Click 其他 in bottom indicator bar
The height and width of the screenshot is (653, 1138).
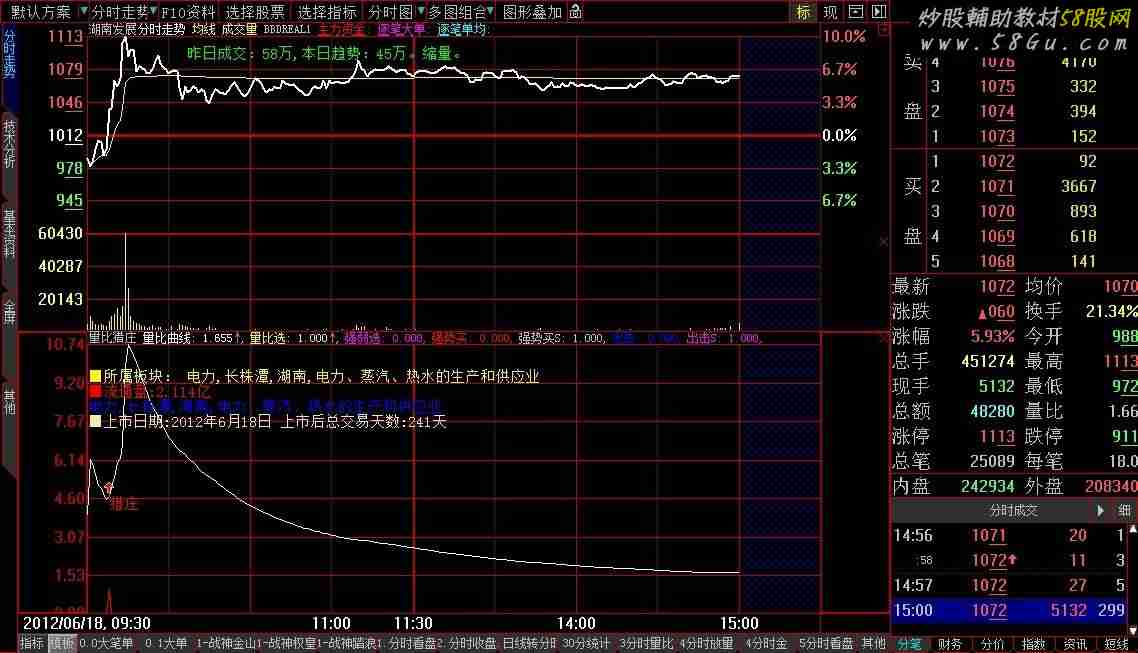[873, 644]
